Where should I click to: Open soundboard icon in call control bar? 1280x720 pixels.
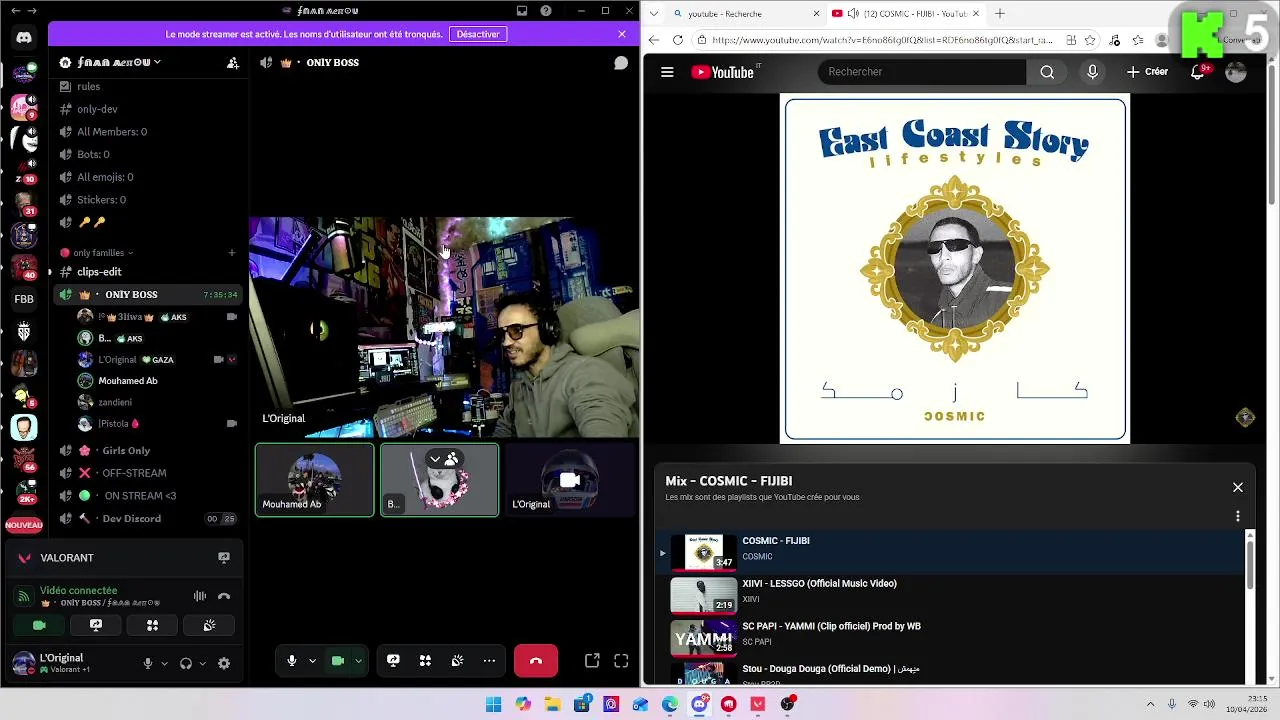point(457,661)
